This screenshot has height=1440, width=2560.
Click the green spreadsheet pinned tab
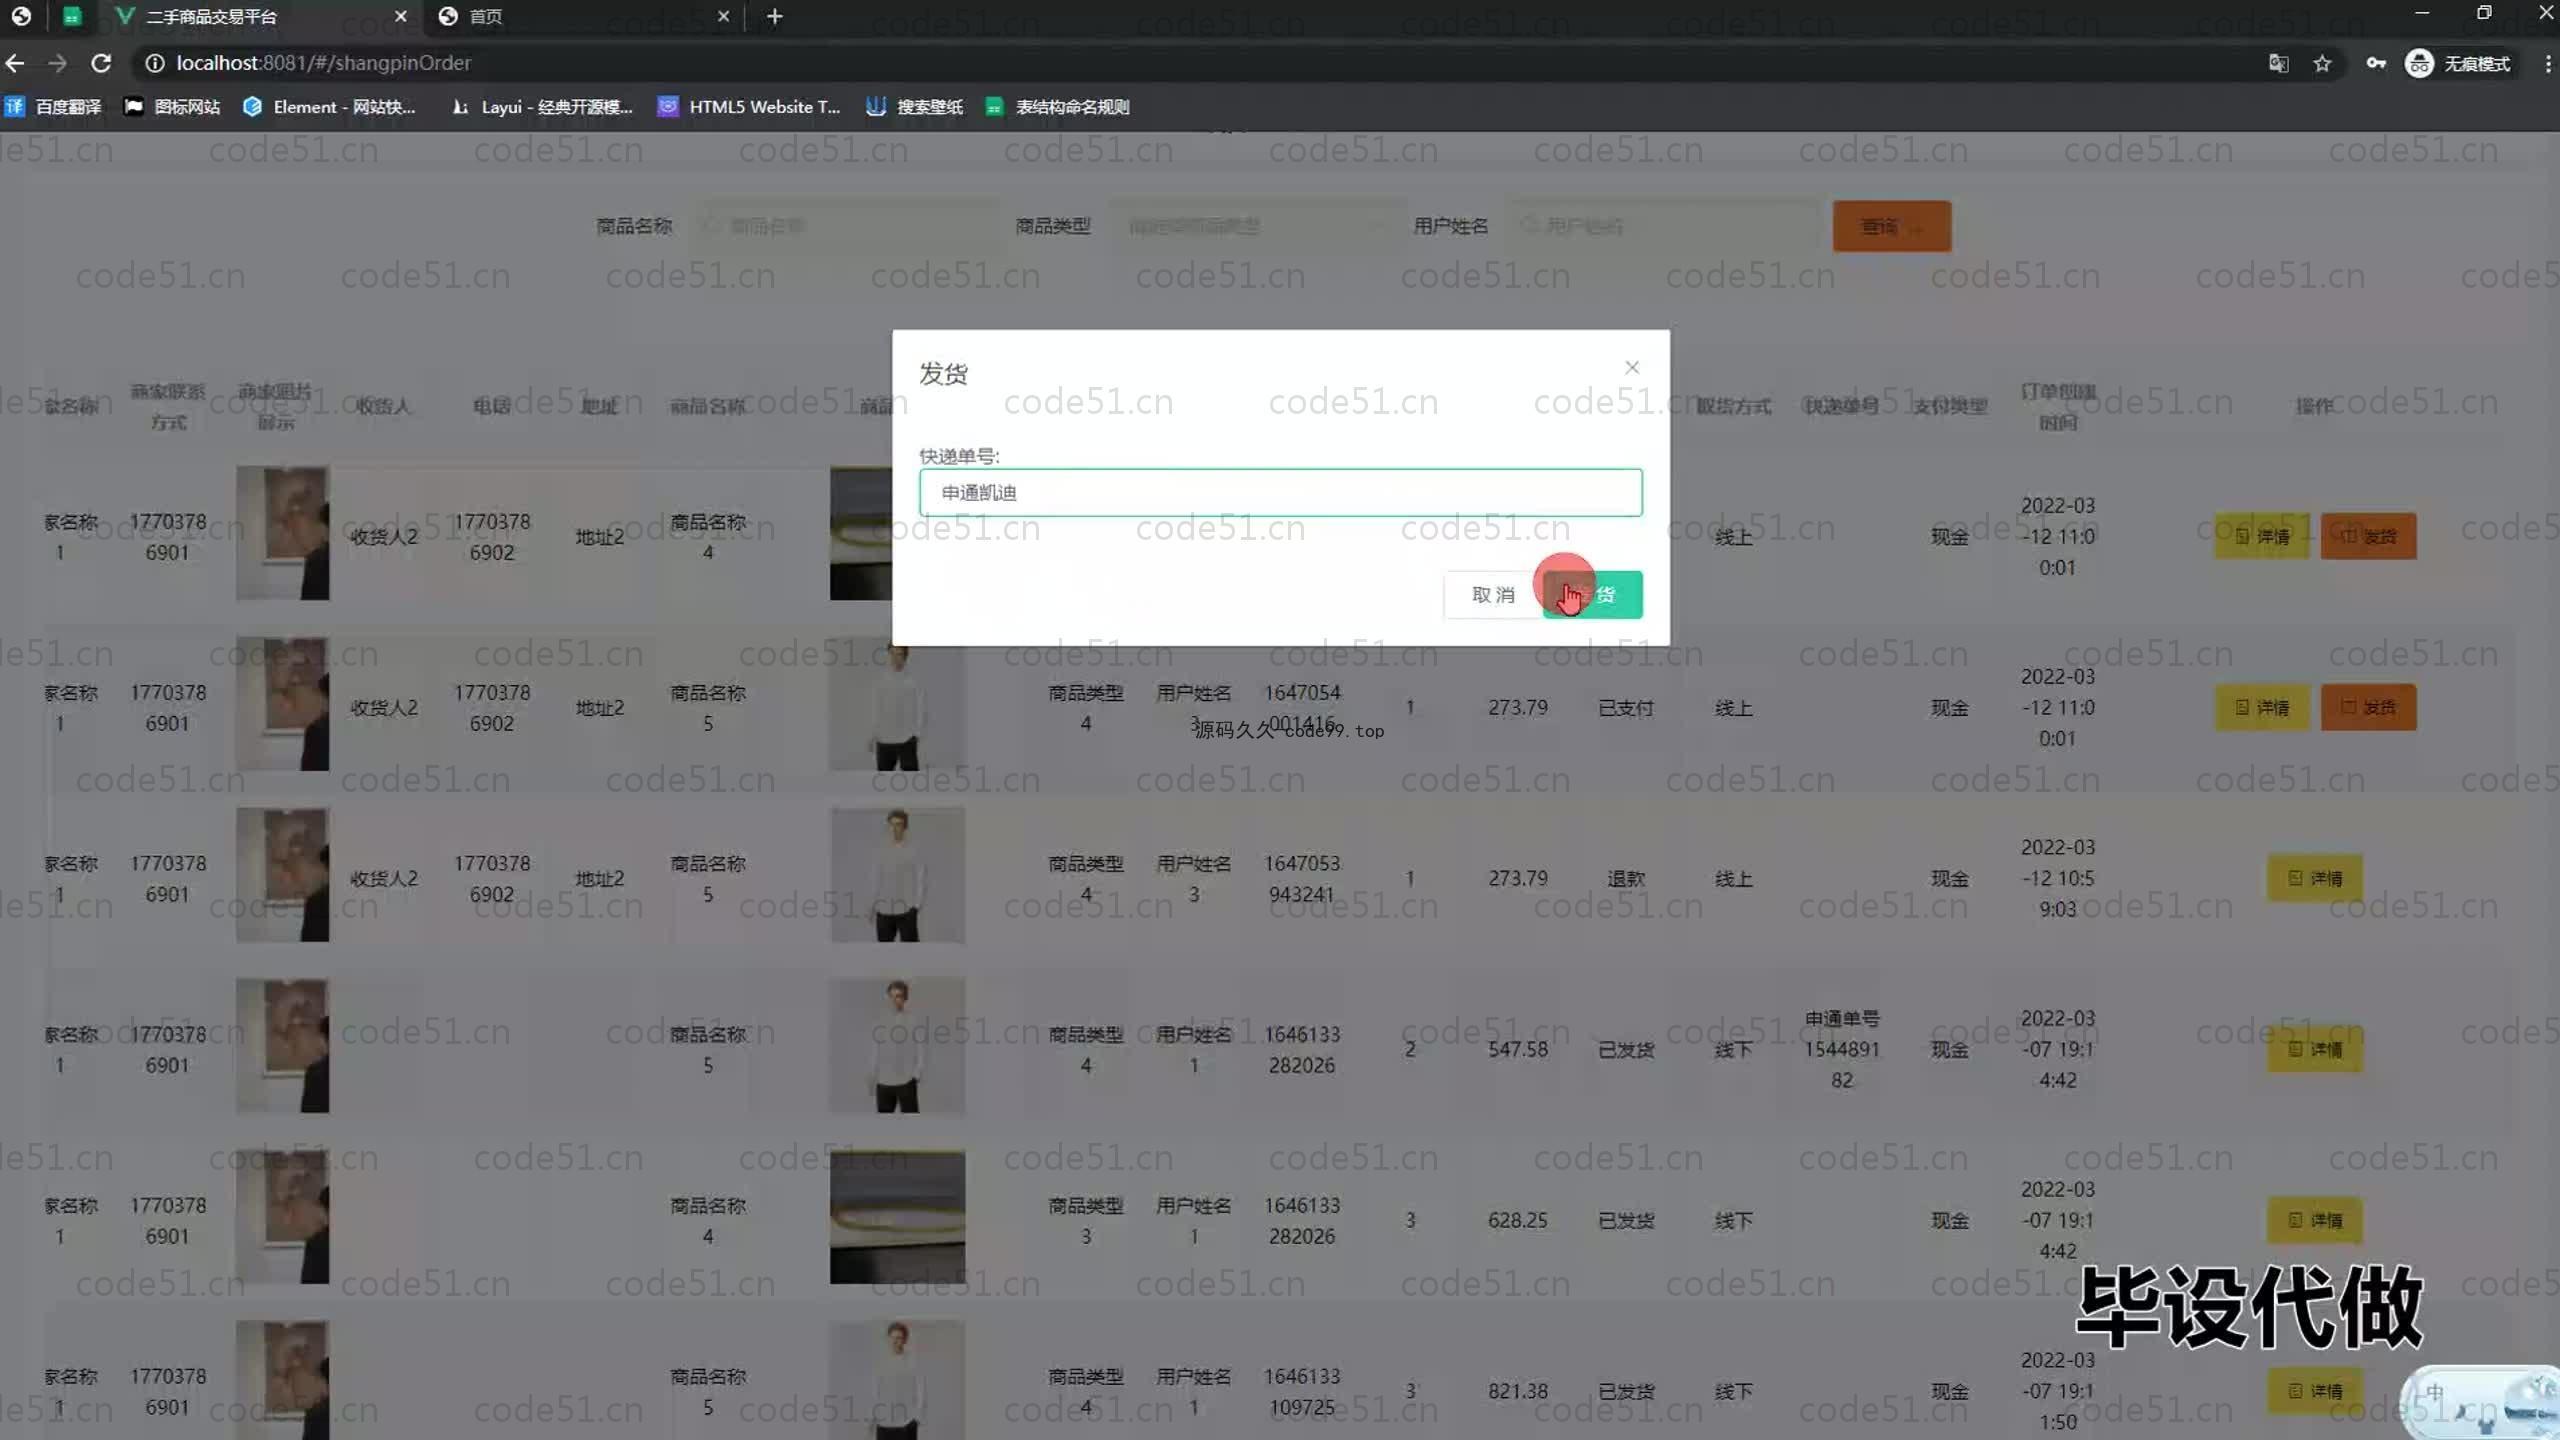point(71,16)
